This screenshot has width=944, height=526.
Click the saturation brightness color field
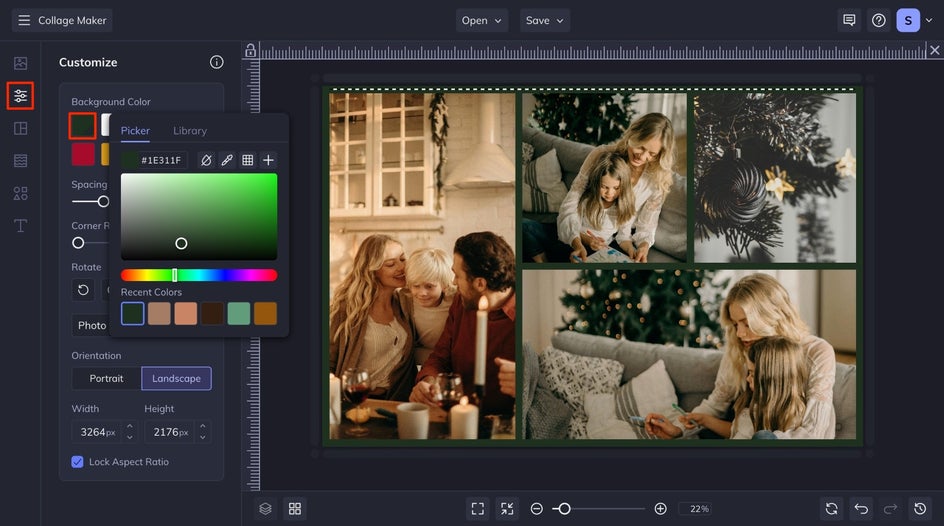pos(199,217)
